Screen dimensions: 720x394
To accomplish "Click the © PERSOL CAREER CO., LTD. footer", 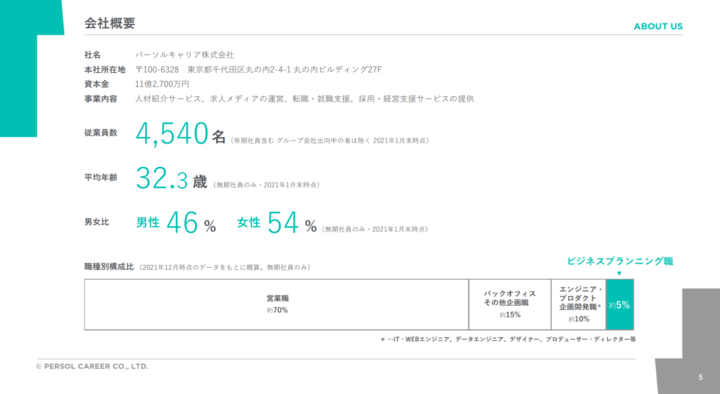I will pyautogui.click(x=92, y=366).
